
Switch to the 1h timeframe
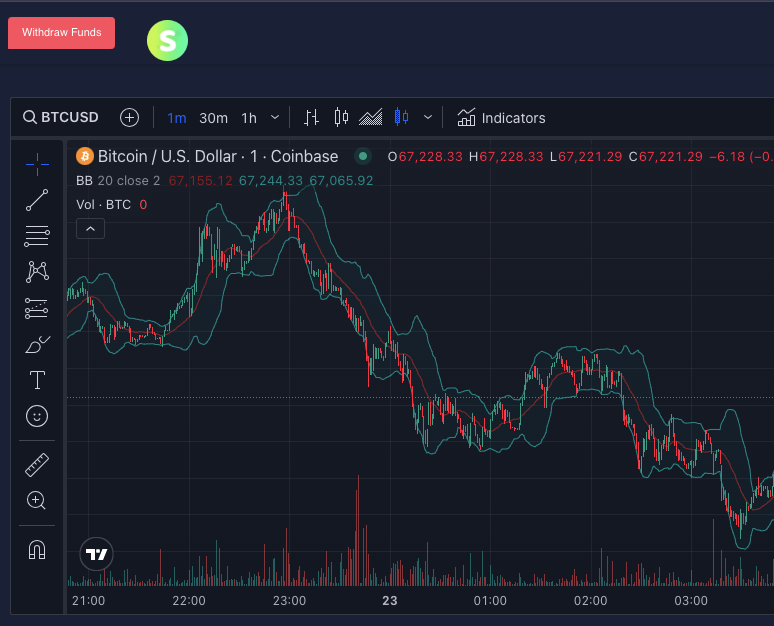(249, 118)
